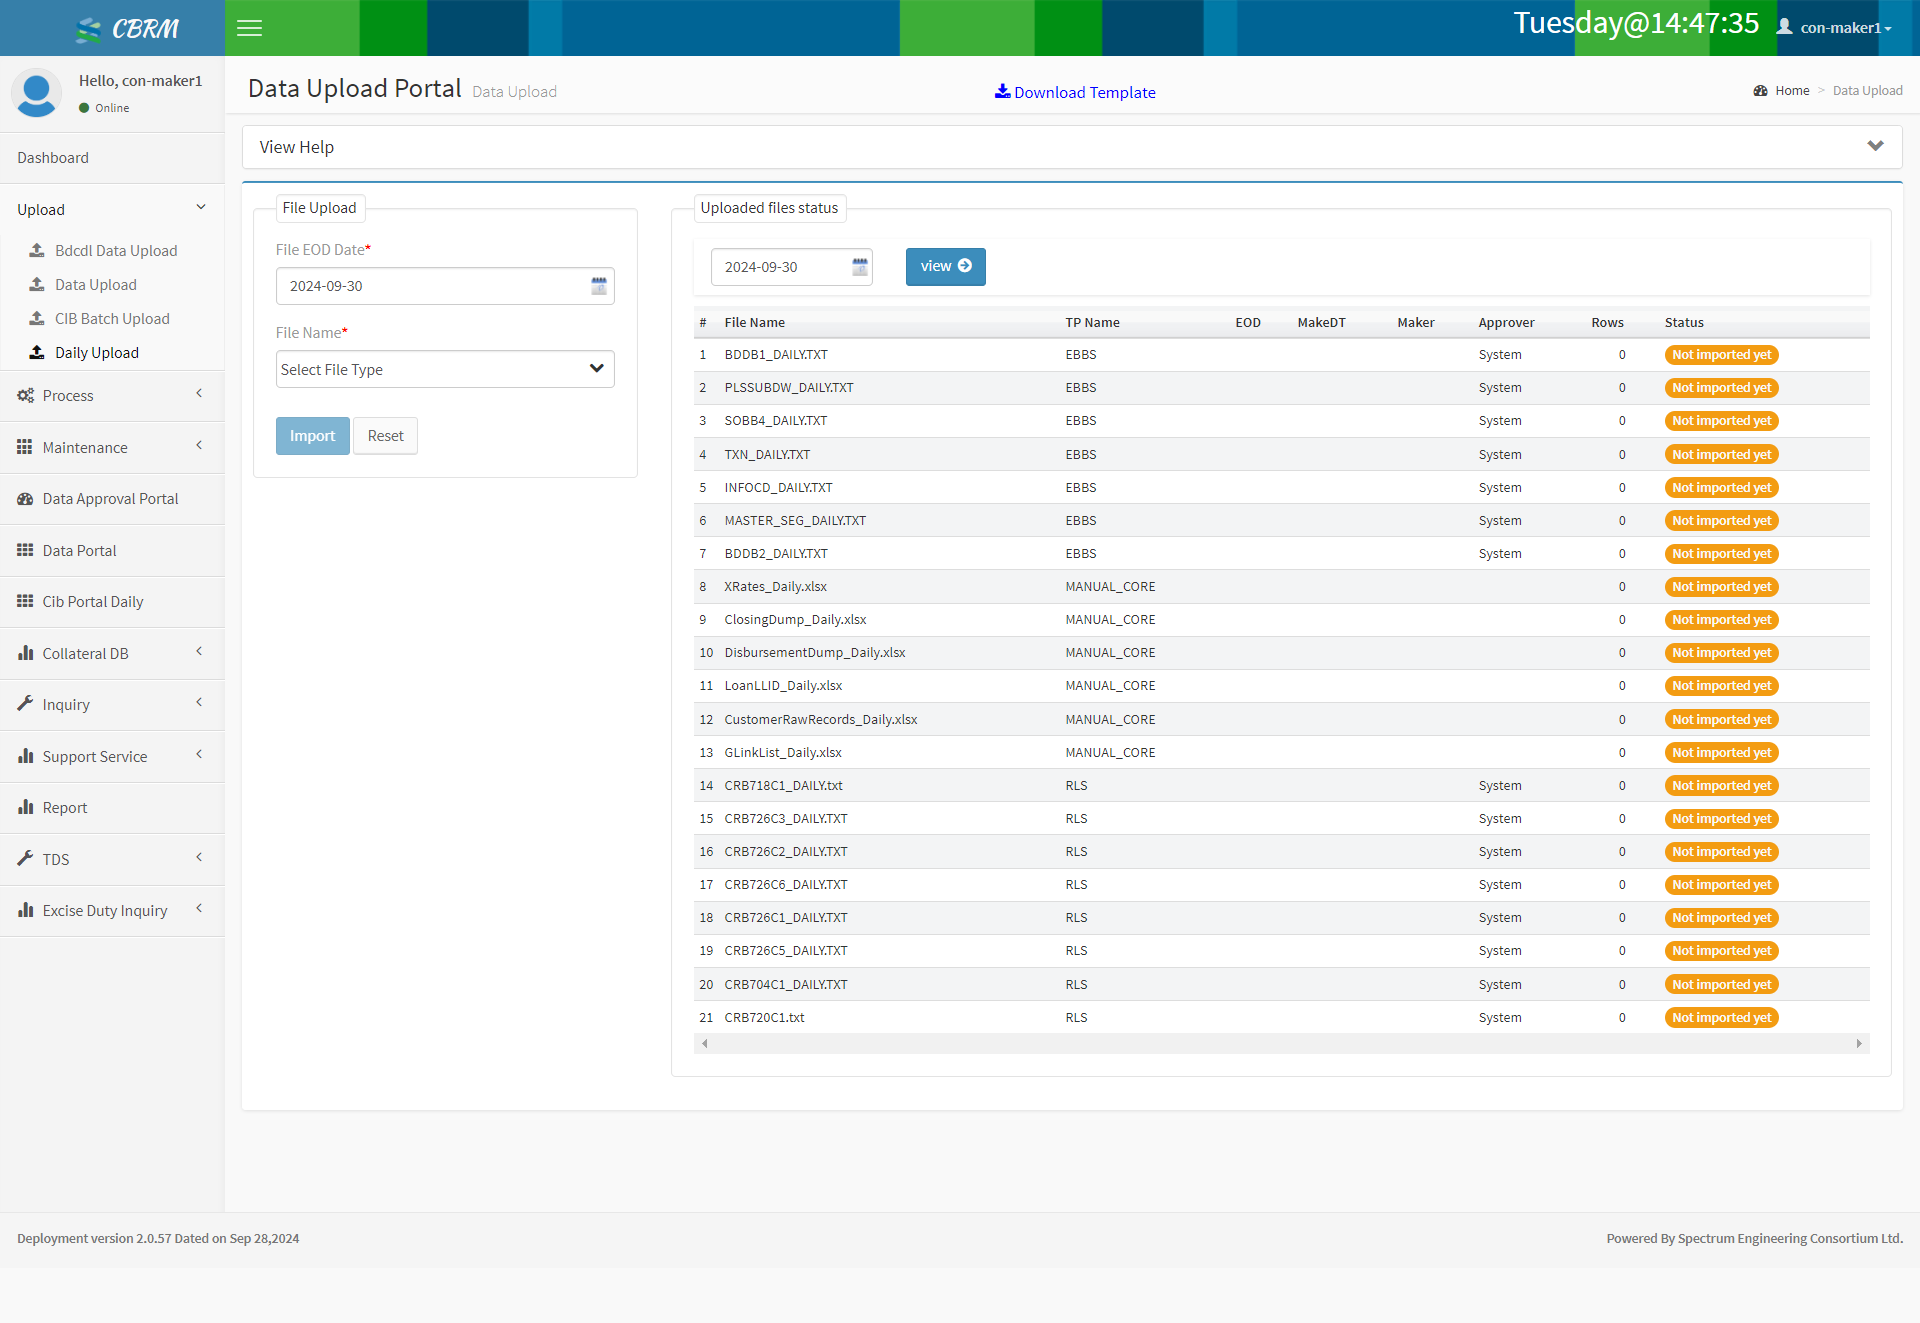The image size is (1920, 1323).
Task: Click the Home breadcrumb link
Action: point(1792,90)
